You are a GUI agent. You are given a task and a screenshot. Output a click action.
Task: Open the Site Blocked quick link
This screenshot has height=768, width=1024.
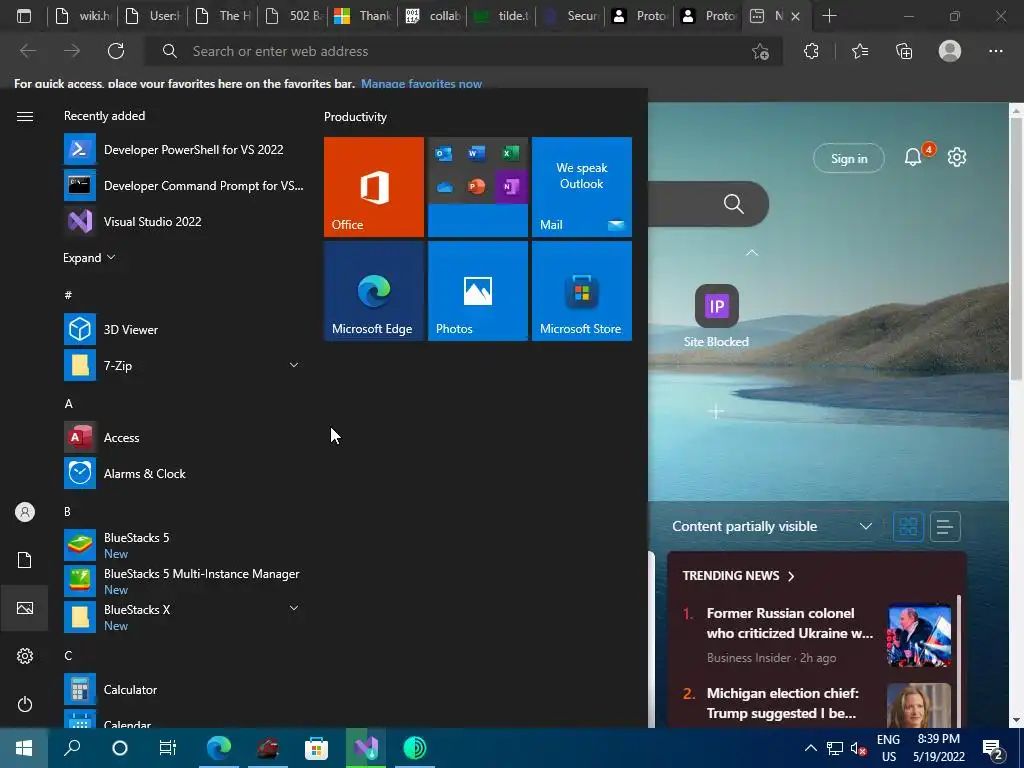716,316
